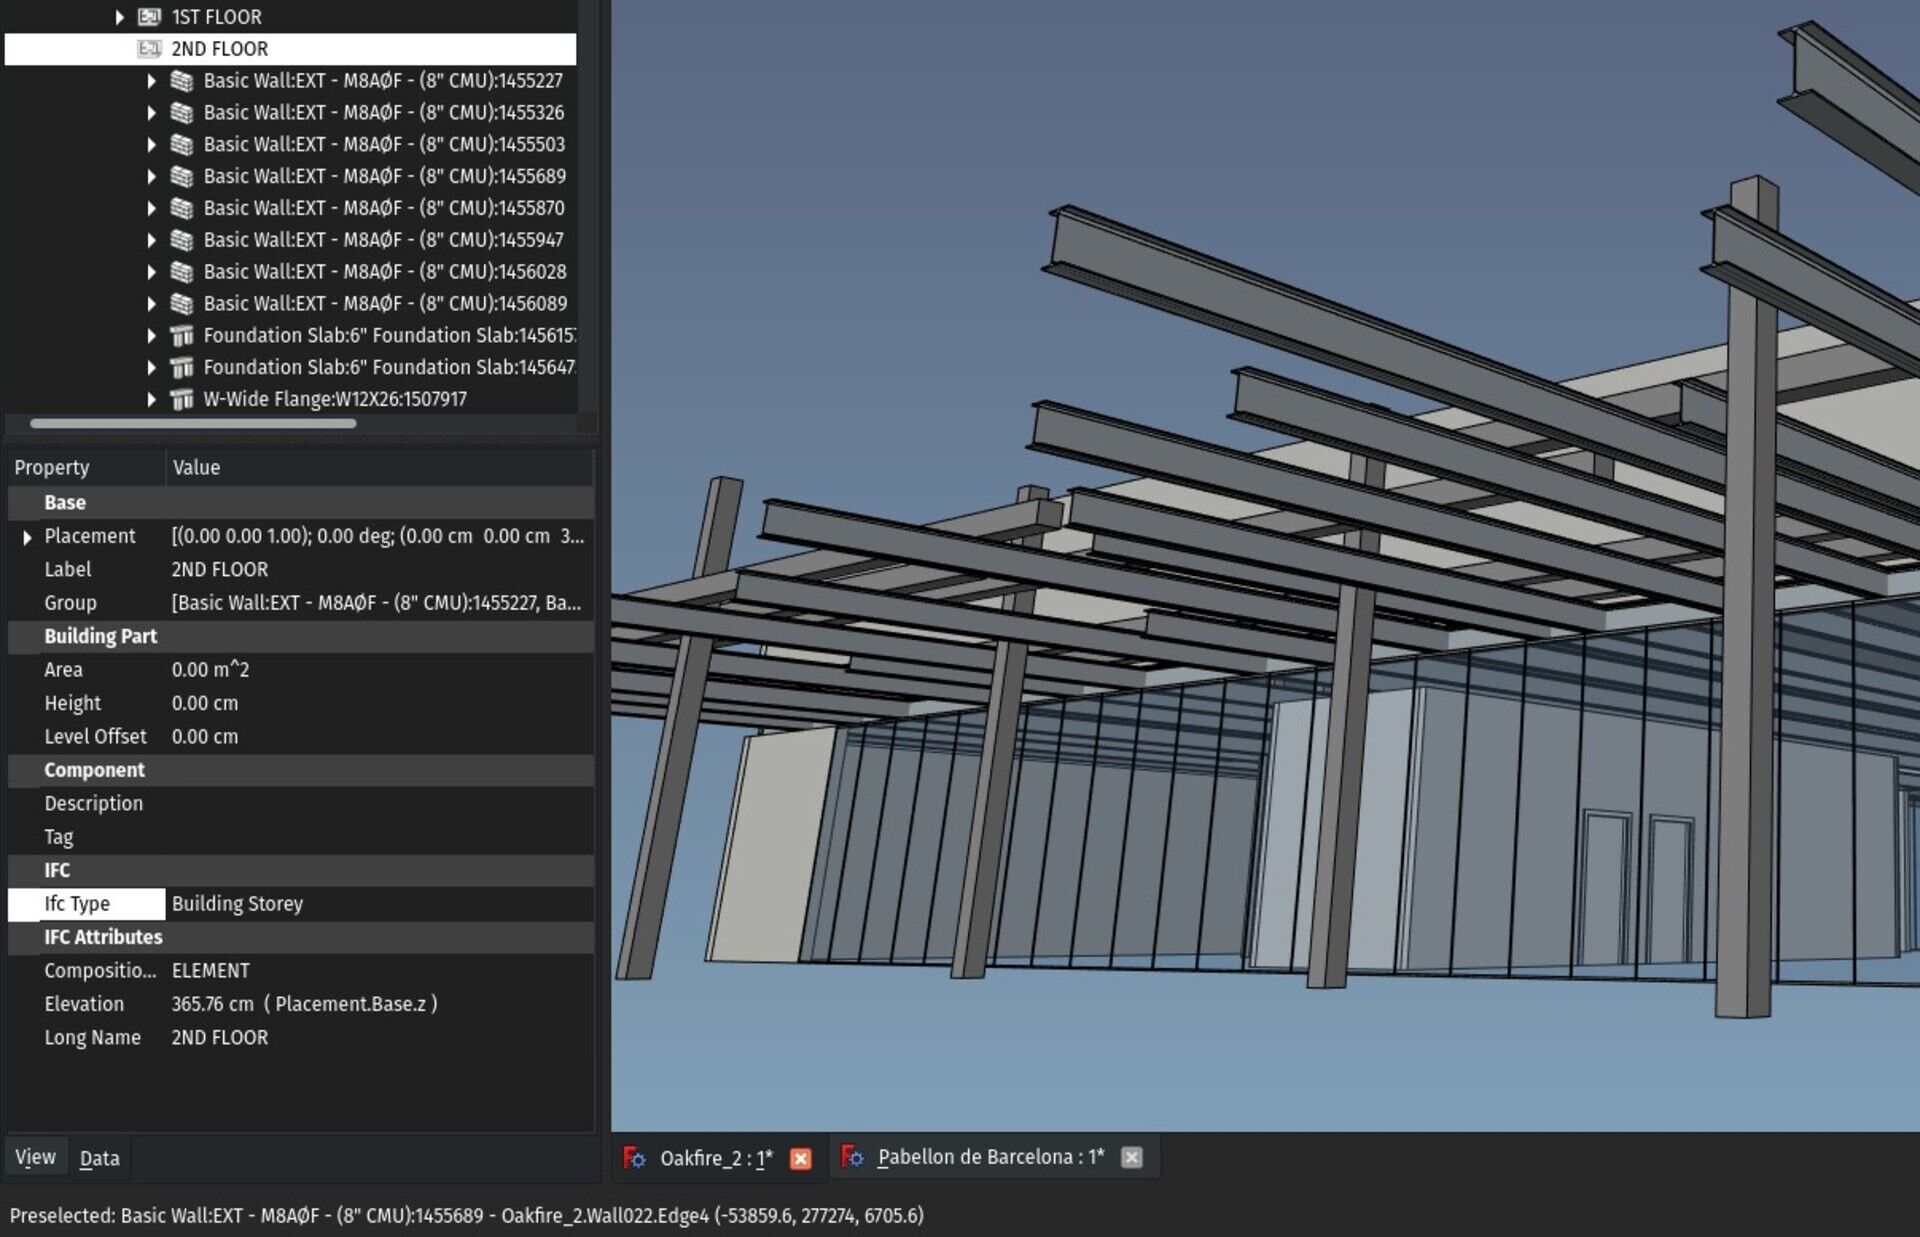The width and height of the screenshot is (1920, 1237).
Task: Expand Basic Wall 1456089 tree node
Action: tap(151, 304)
